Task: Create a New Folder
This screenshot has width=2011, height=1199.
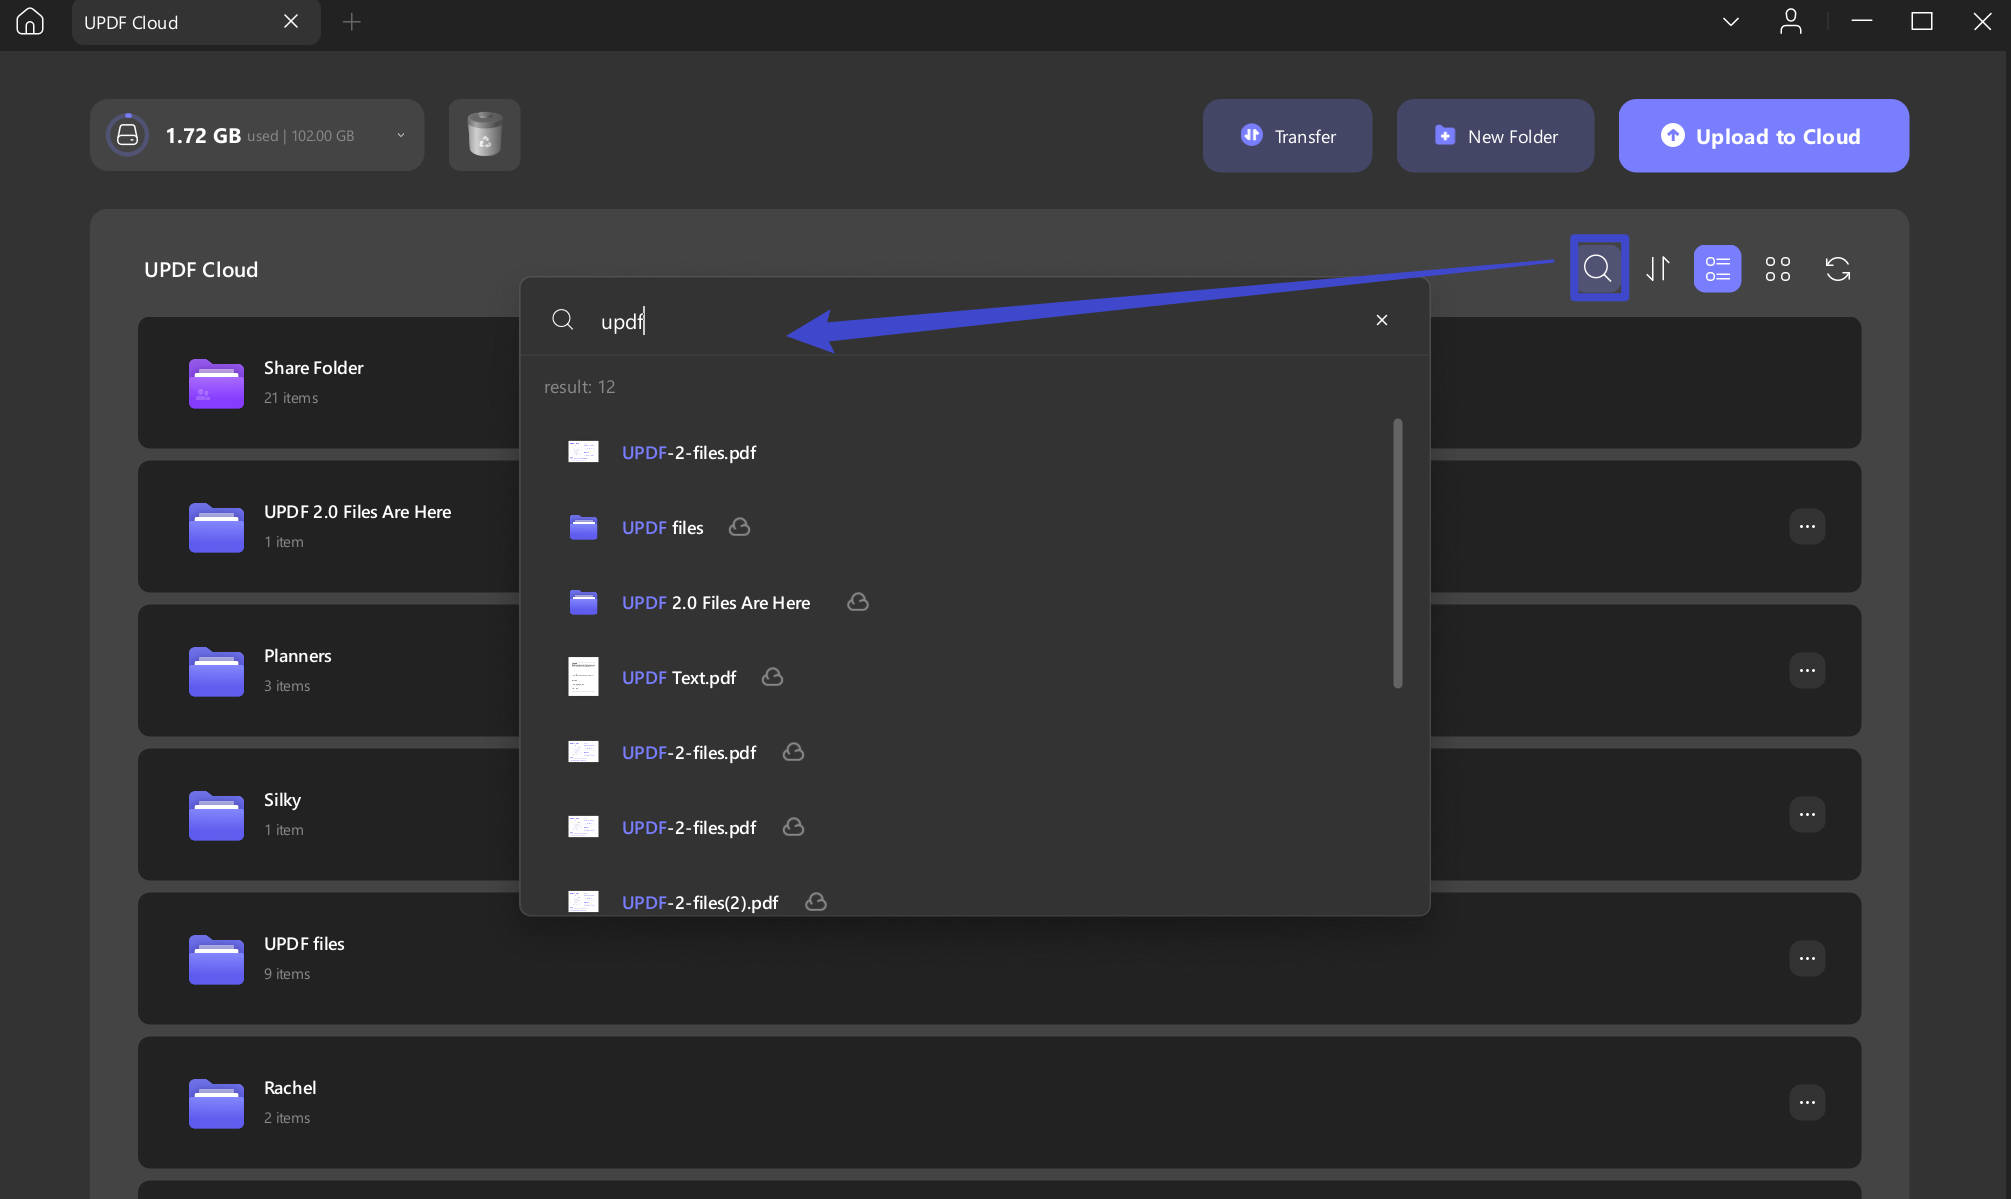Action: pyautogui.click(x=1495, y=136)
